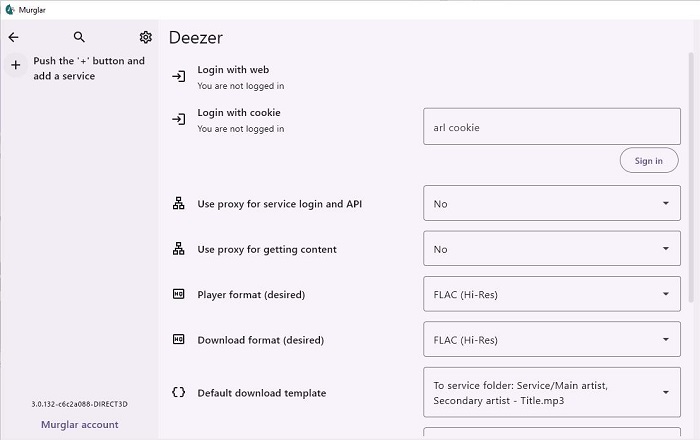Open settings gear icon in sidebar

click(x=146, y=37)
